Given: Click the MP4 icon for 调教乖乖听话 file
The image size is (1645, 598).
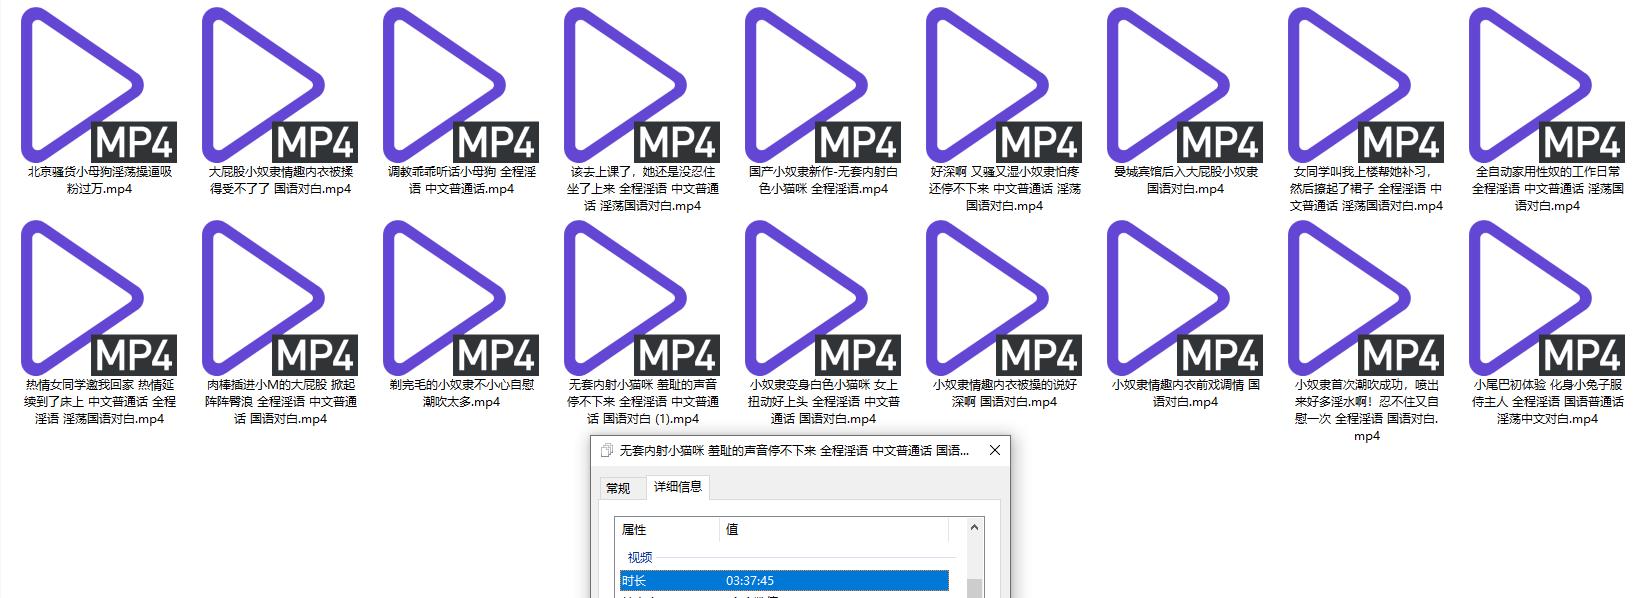Looking at the screenshot, I should tap(461, 84).
